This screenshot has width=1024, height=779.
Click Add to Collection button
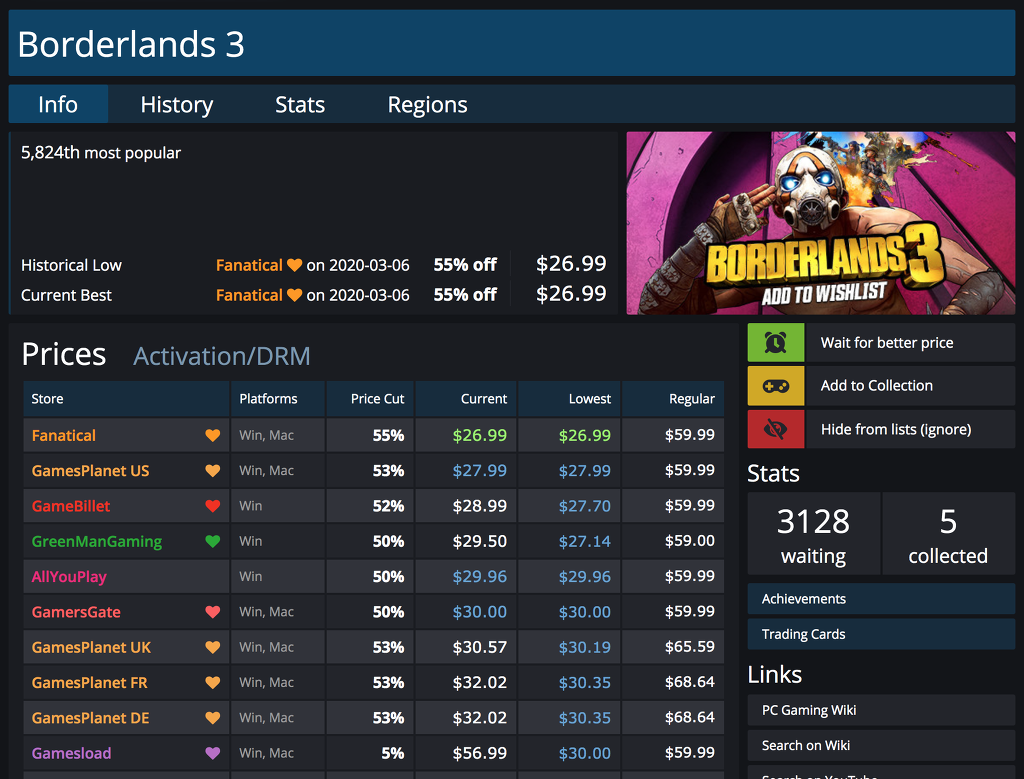(910, 386)
